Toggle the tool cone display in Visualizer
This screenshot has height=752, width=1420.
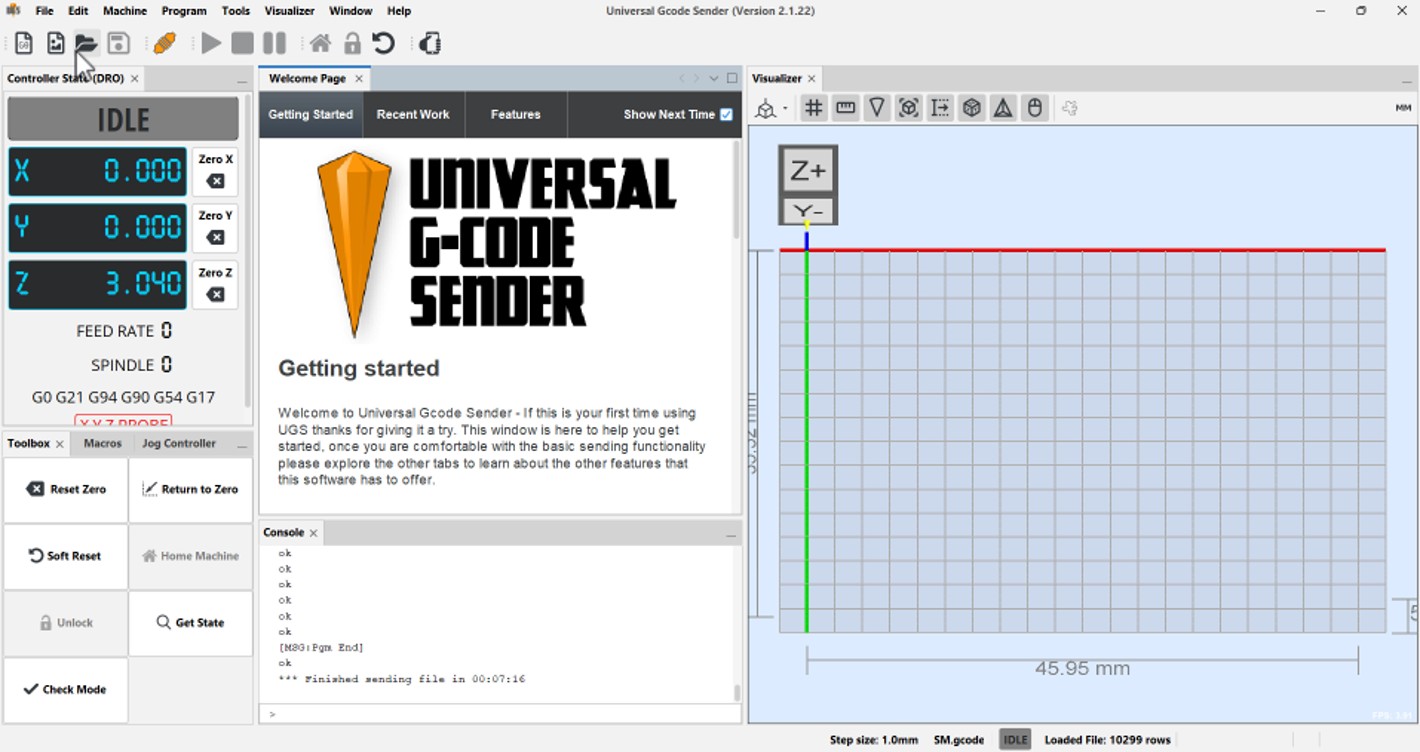tap(877, 108)
